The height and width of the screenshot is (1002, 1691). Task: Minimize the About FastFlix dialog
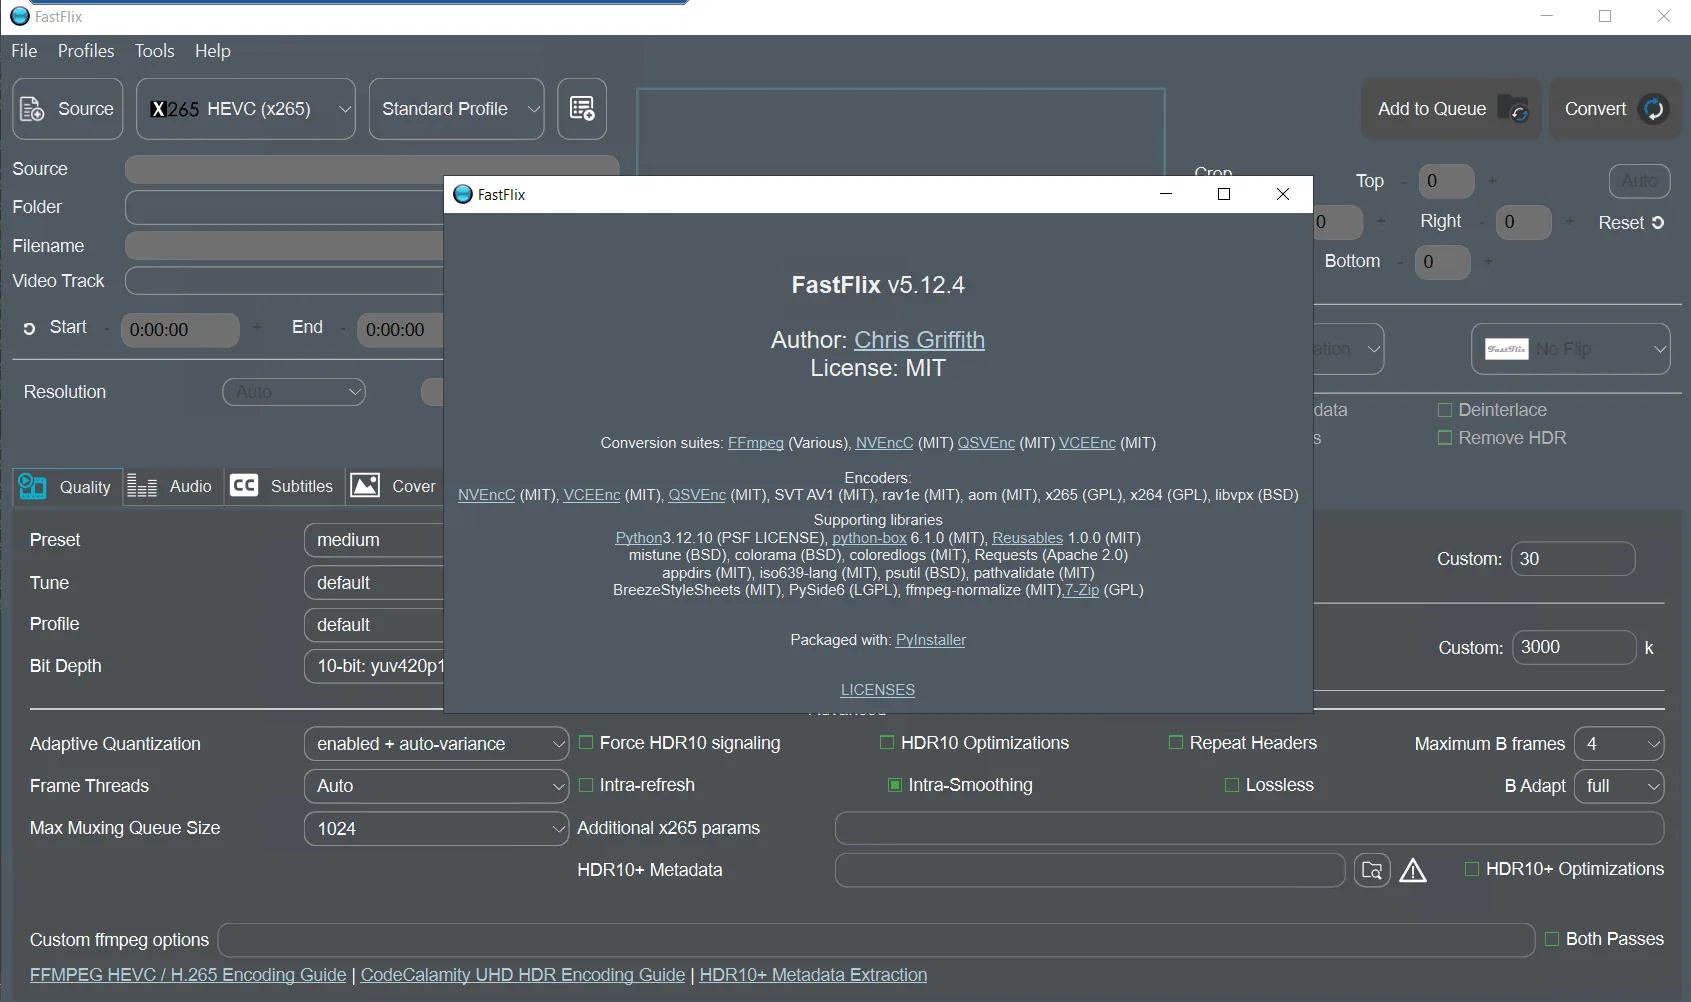(x=1166, y=194)
